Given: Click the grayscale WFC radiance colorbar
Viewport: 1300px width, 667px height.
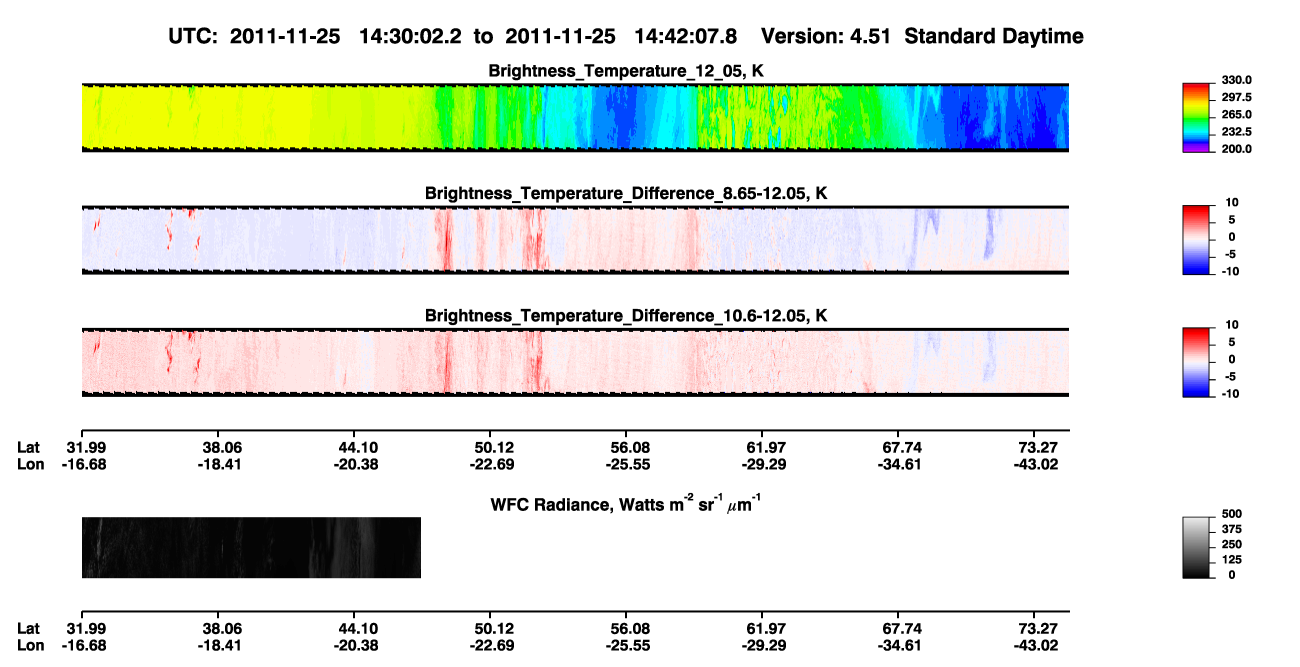Looking at the screenshot, I should pyautogui.click(x=1197, y=548).
